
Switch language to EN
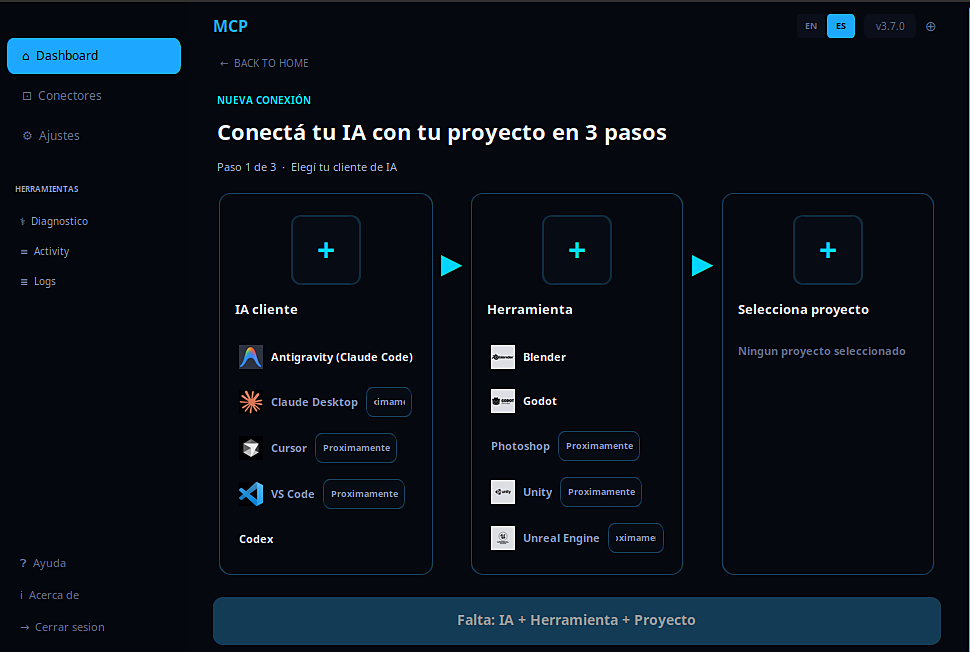point(811,26)
